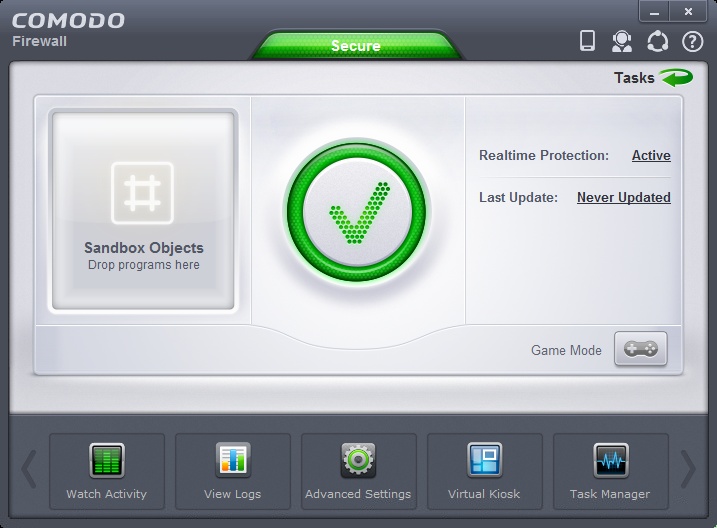Click the Active link for Realtime Protection
The image size is (717, 528).
click(x=651, y=156)
